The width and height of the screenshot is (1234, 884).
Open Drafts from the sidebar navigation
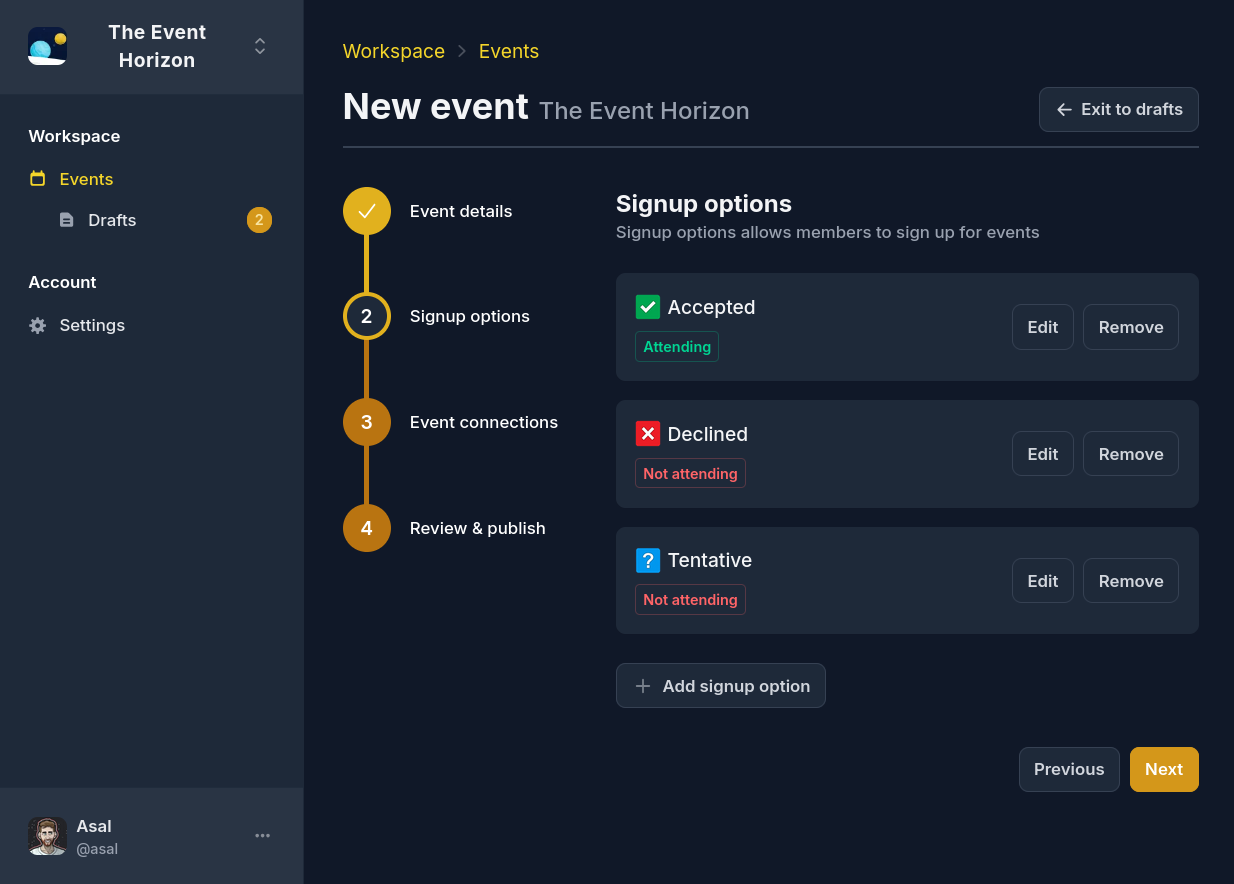pos(112,220)
